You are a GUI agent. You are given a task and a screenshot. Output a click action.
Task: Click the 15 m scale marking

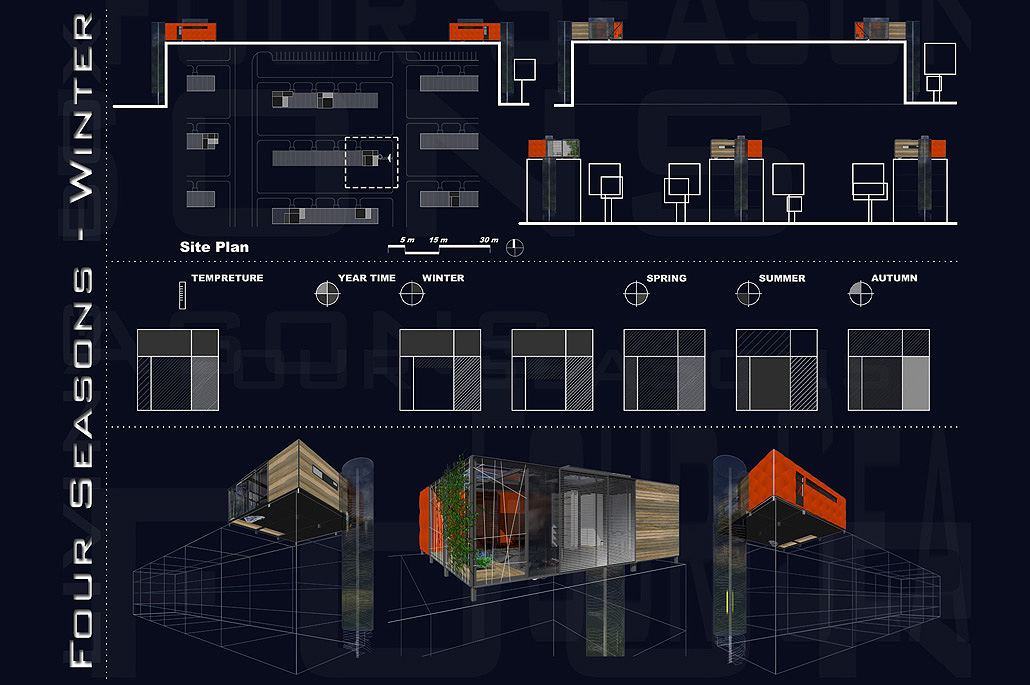point(438,240)
